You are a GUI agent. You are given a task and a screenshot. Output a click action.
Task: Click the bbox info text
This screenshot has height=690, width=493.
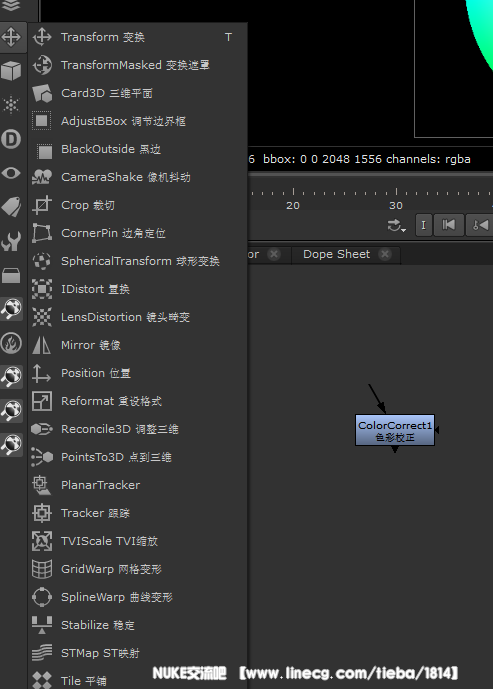(322, 159)
